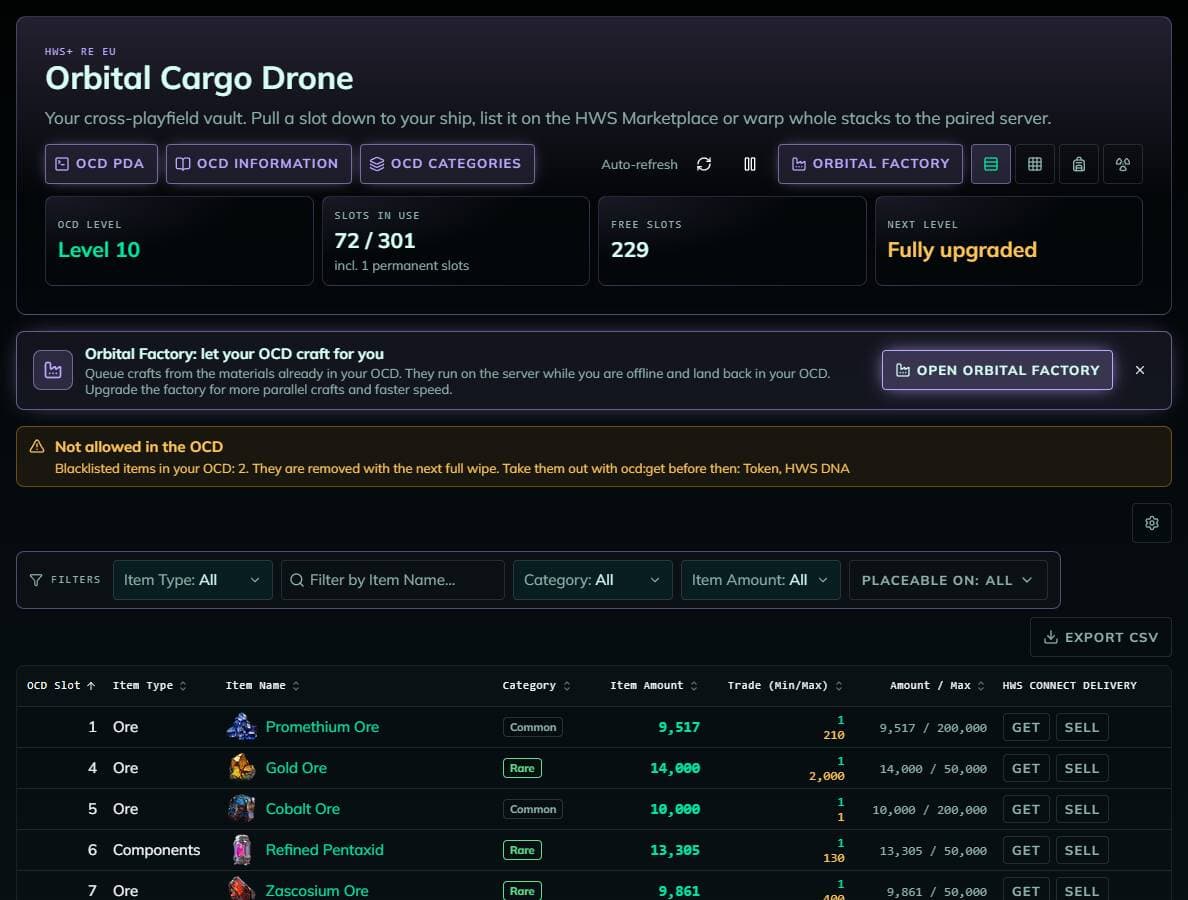Click GET in the Gold Ore row

click(x=1026, y=768)
